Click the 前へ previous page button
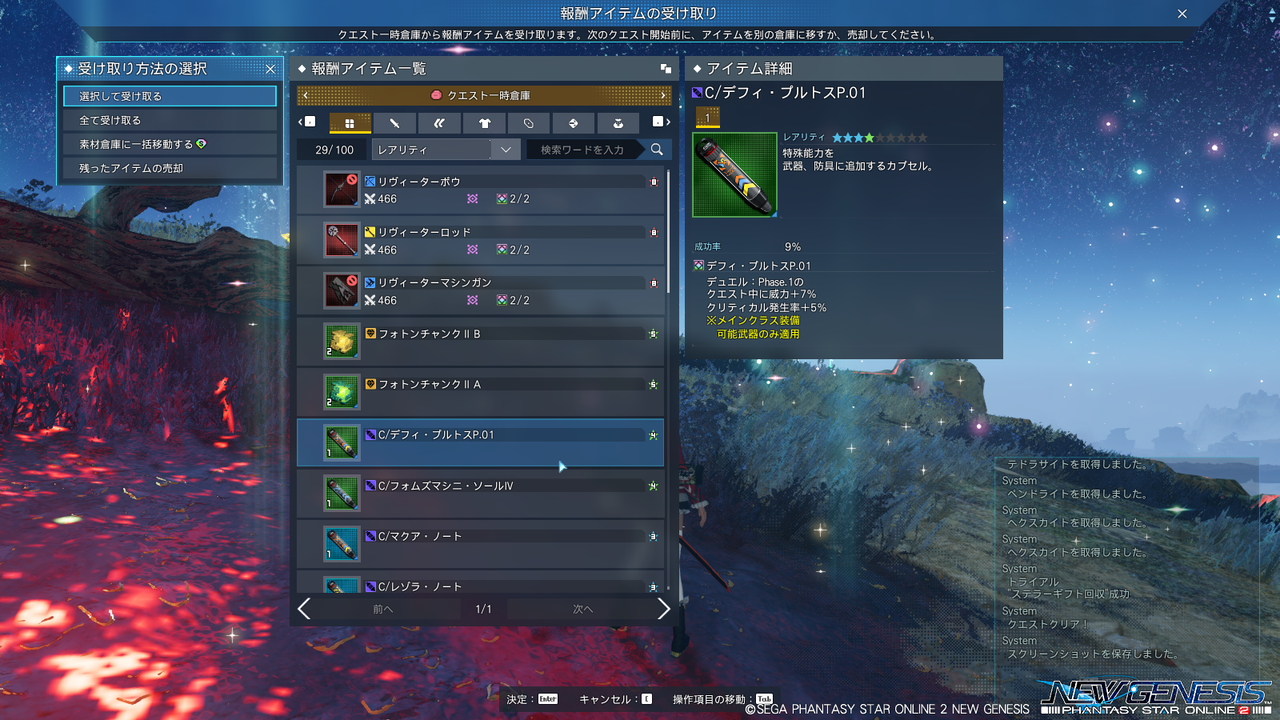 (x=383, y=609)
